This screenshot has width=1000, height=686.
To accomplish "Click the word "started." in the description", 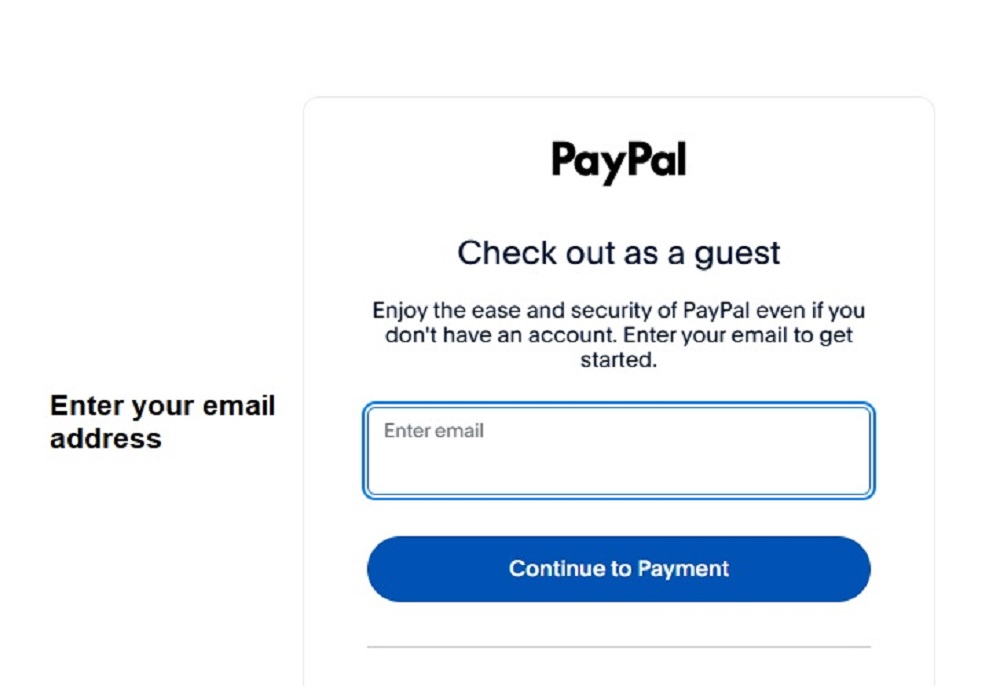I will [618, 360].
